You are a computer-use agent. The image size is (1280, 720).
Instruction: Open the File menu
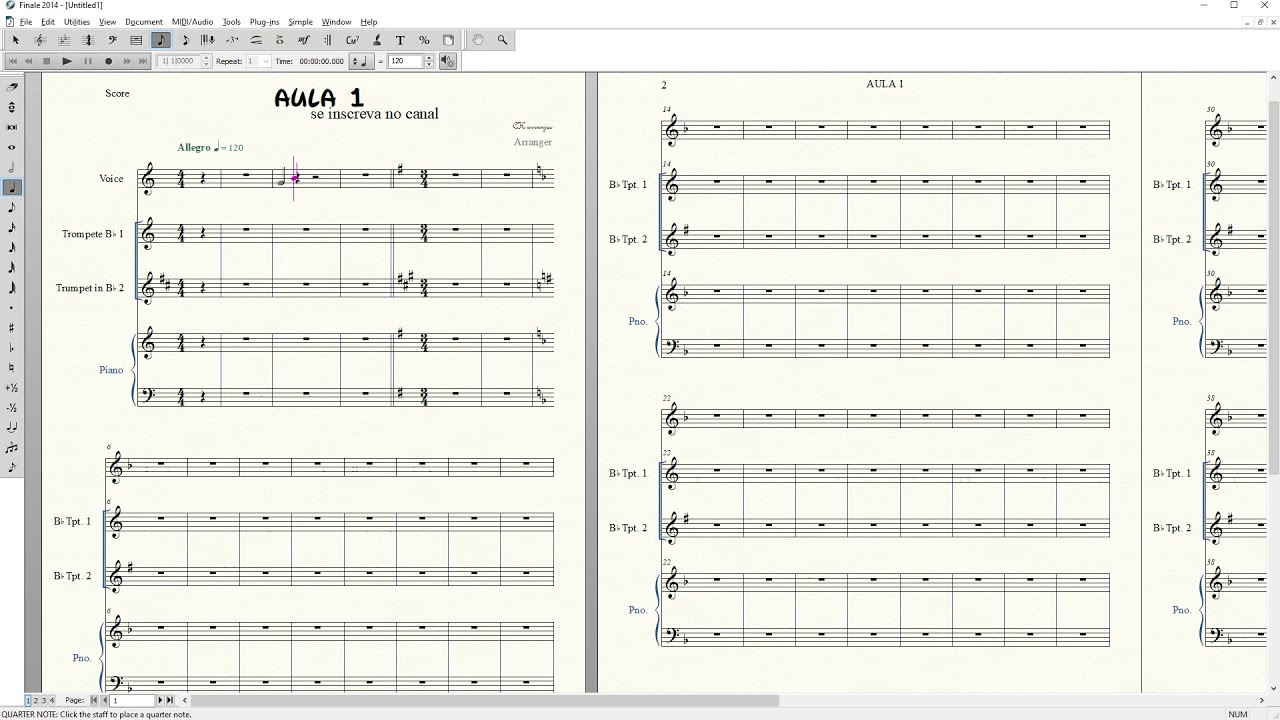point(25,22)
